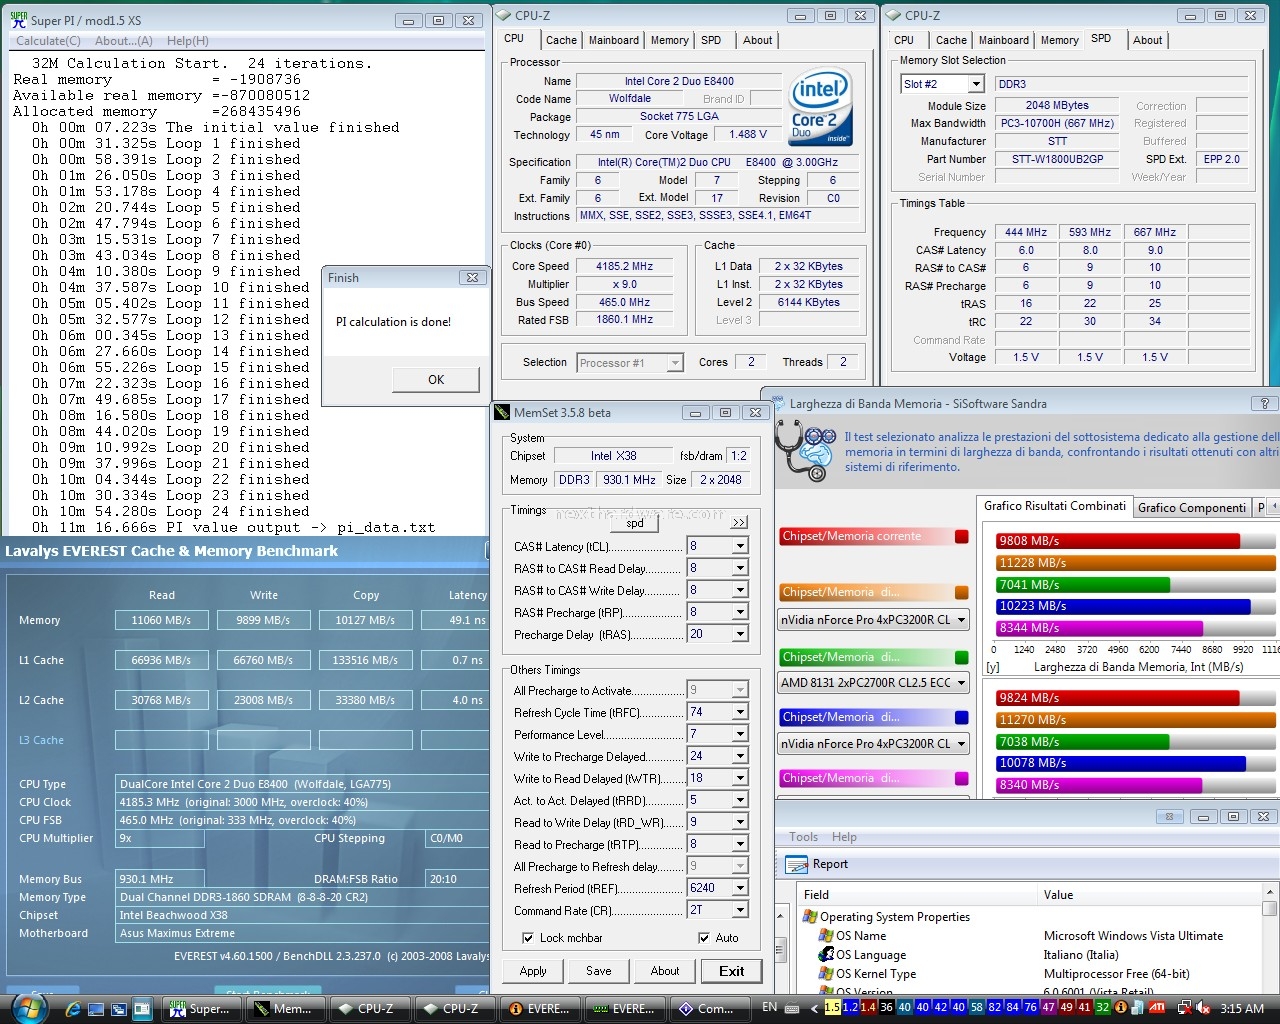The width and height of the screenshot is (1280, 1024).
Task: Click Sandra stethoscope brain icon
Action: tap(805, 450)
